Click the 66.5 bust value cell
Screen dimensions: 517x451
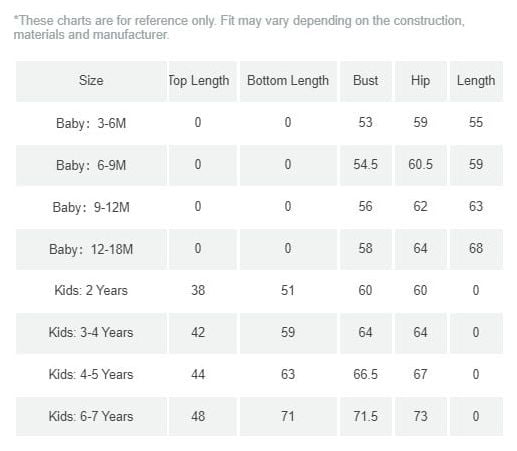point(366,374)
